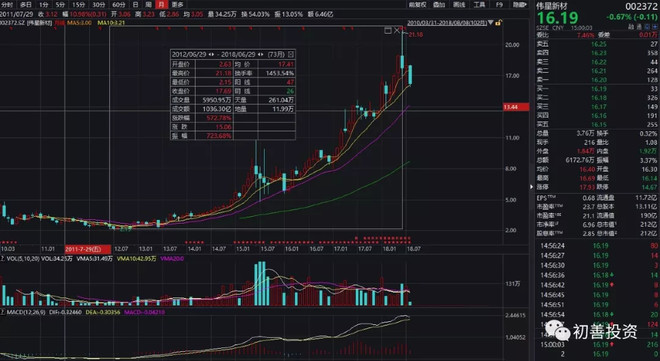Click the 股息率TTM 2.85 value

pyautogui.click(x=588, y=234)
